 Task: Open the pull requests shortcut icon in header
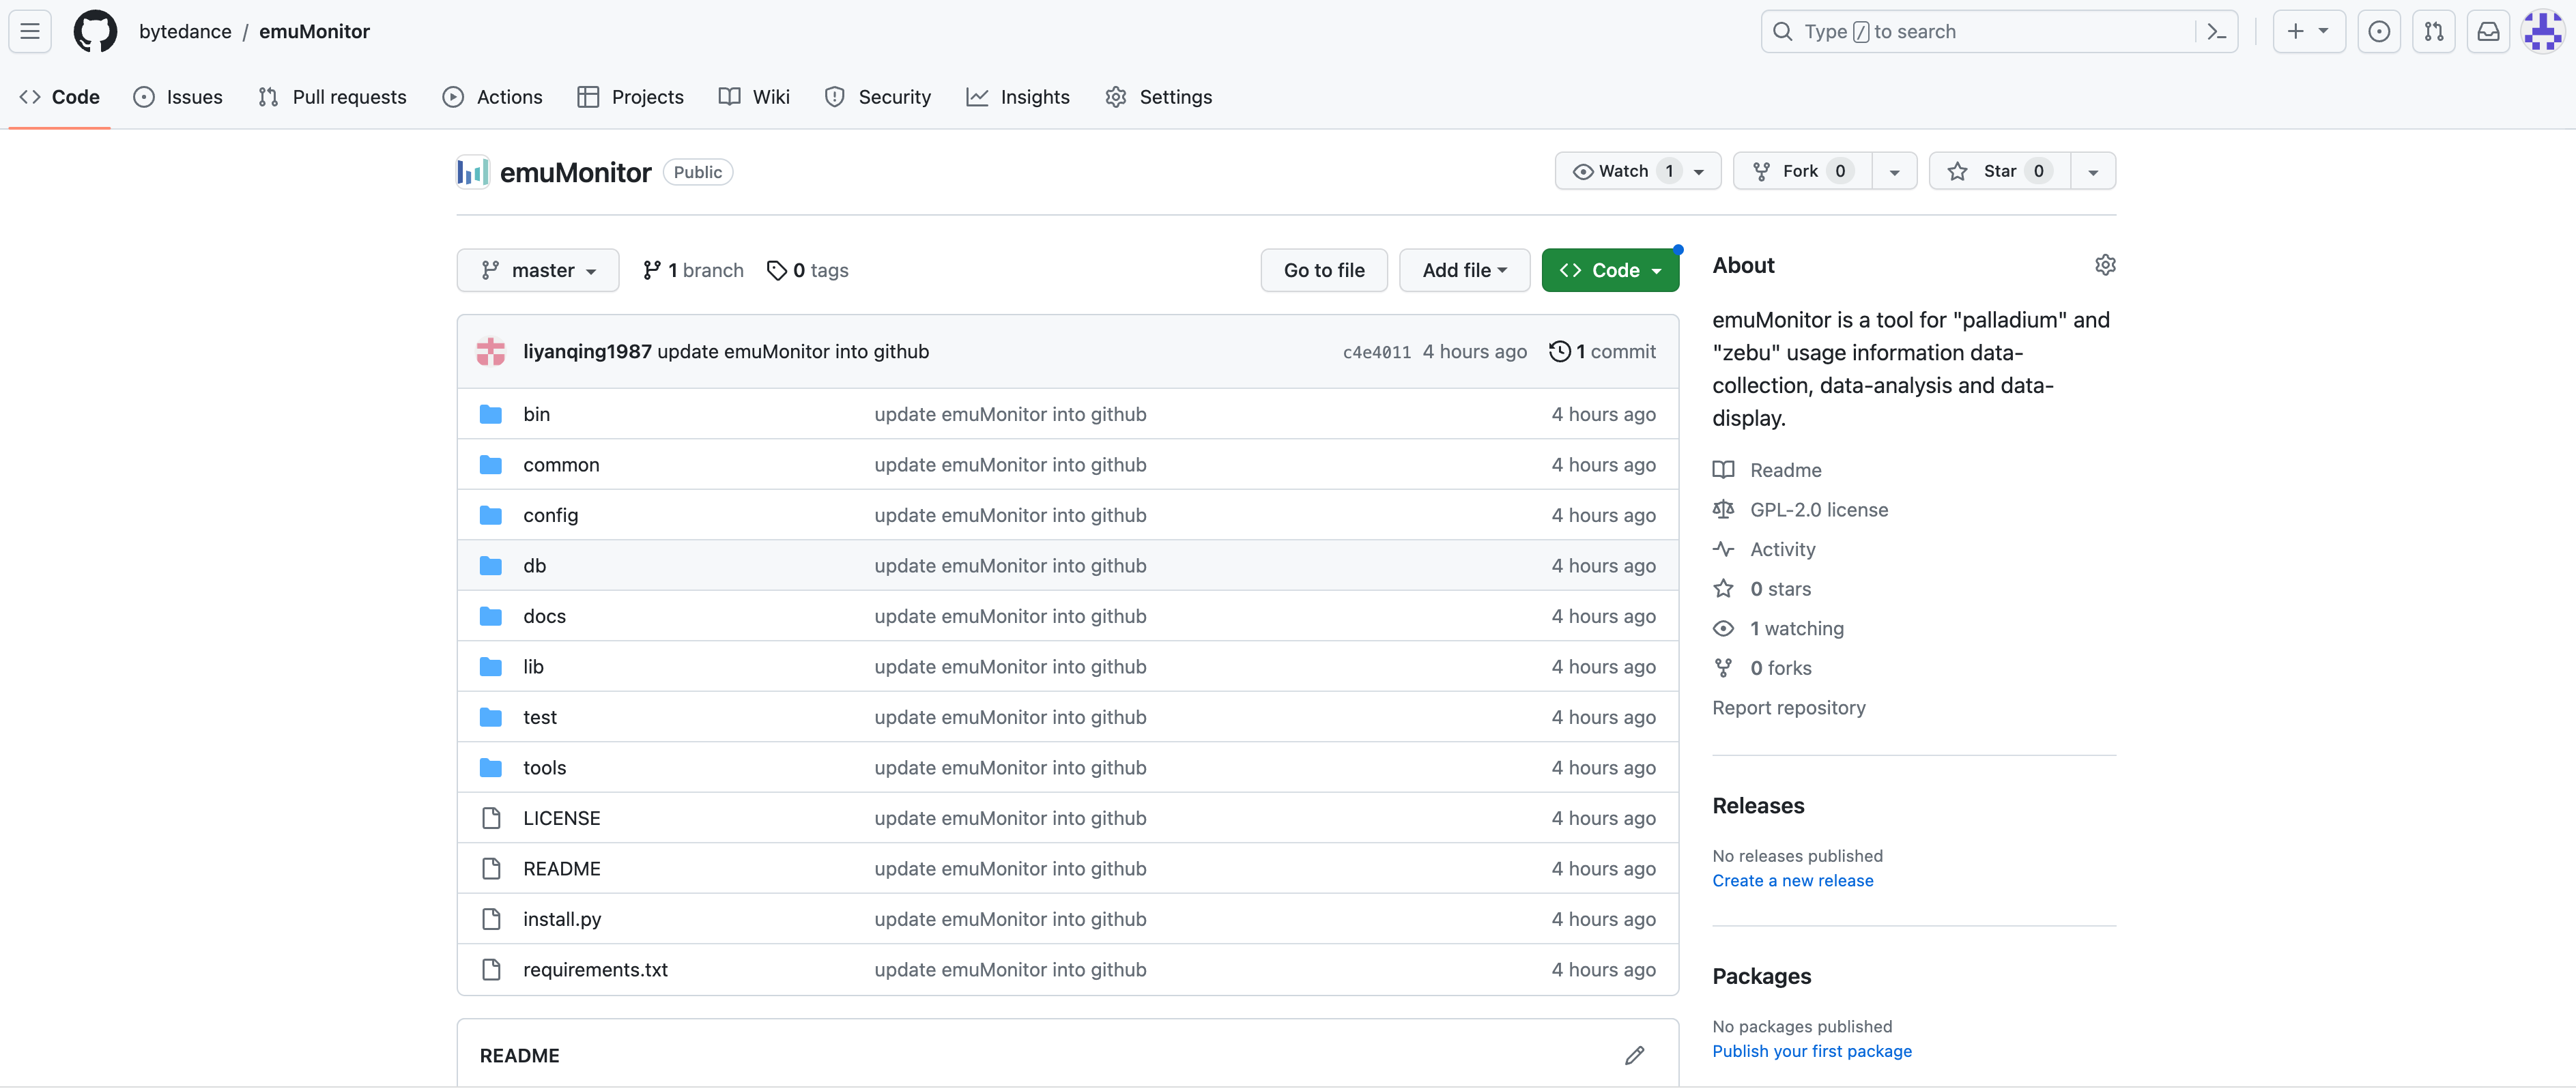click(2433, 31)
